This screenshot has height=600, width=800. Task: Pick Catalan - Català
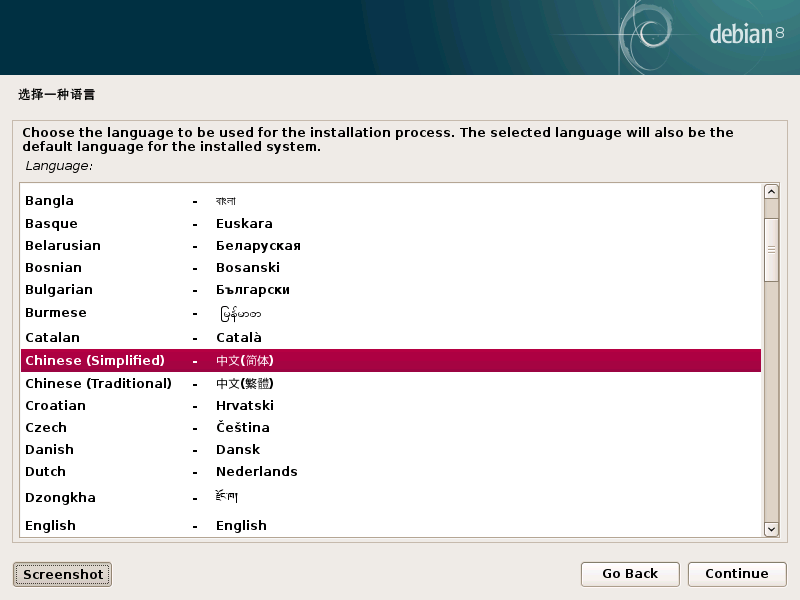[x=391, y=337]
